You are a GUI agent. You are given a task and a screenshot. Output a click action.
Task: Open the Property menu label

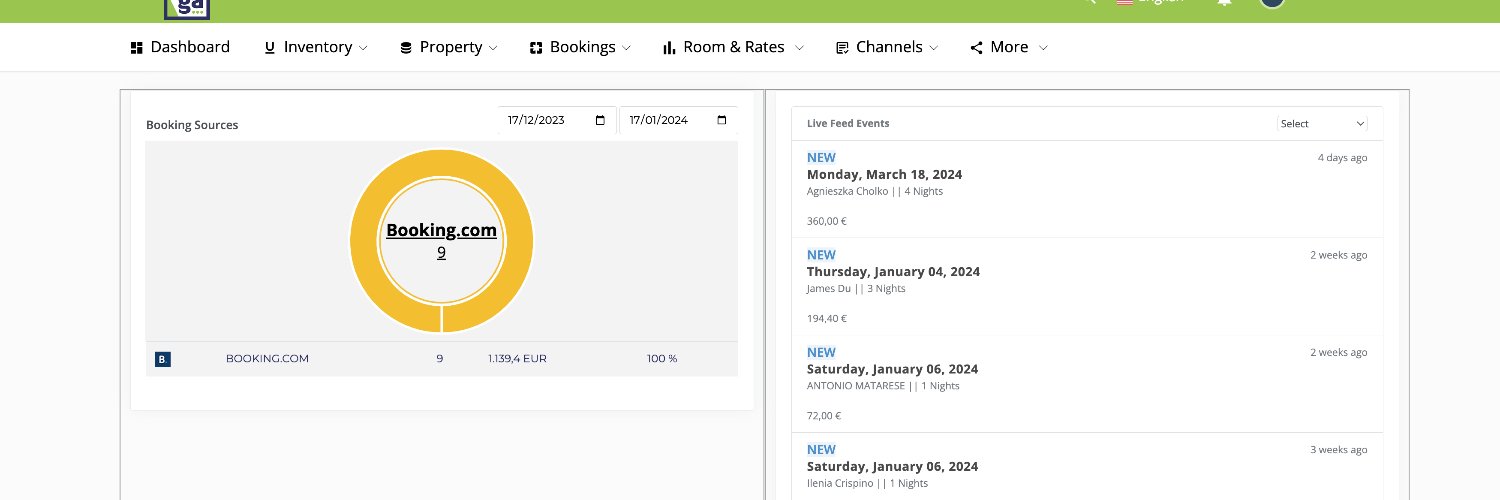[x=451, y=47]
